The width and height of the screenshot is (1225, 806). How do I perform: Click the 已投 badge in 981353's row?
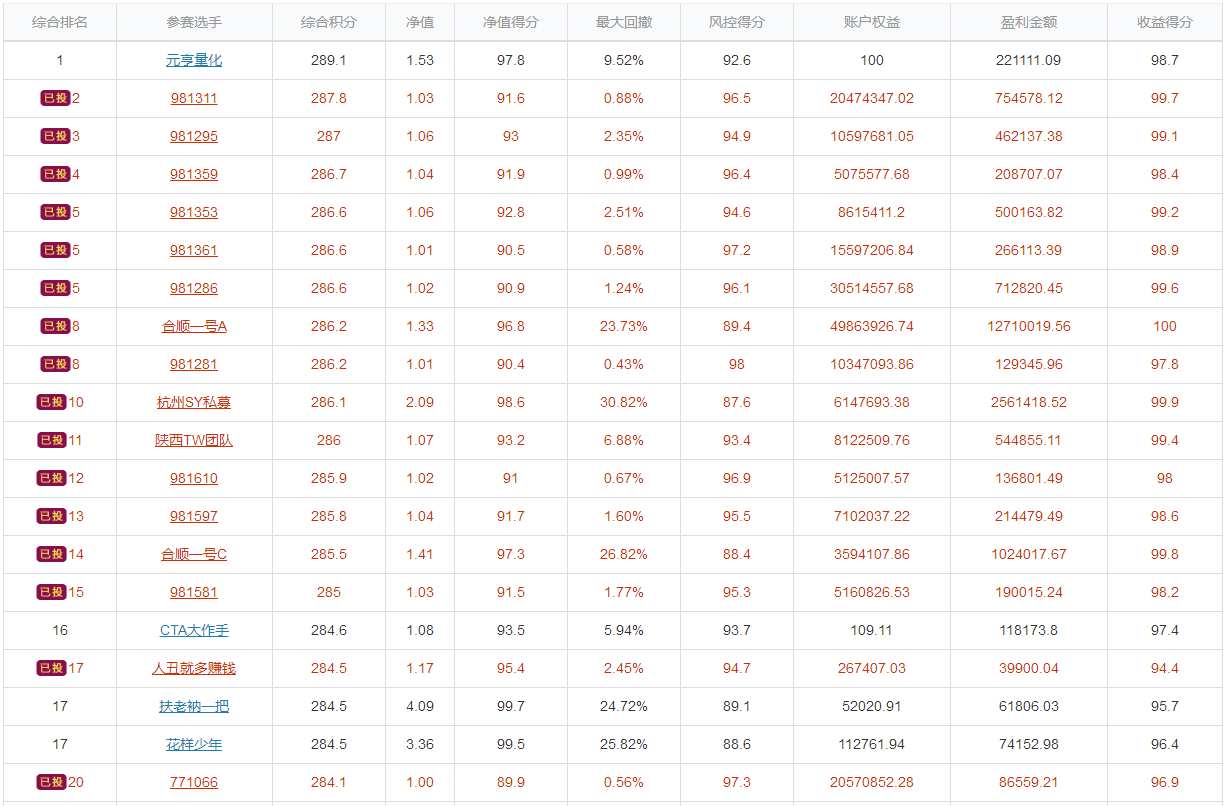click(55, 212)
